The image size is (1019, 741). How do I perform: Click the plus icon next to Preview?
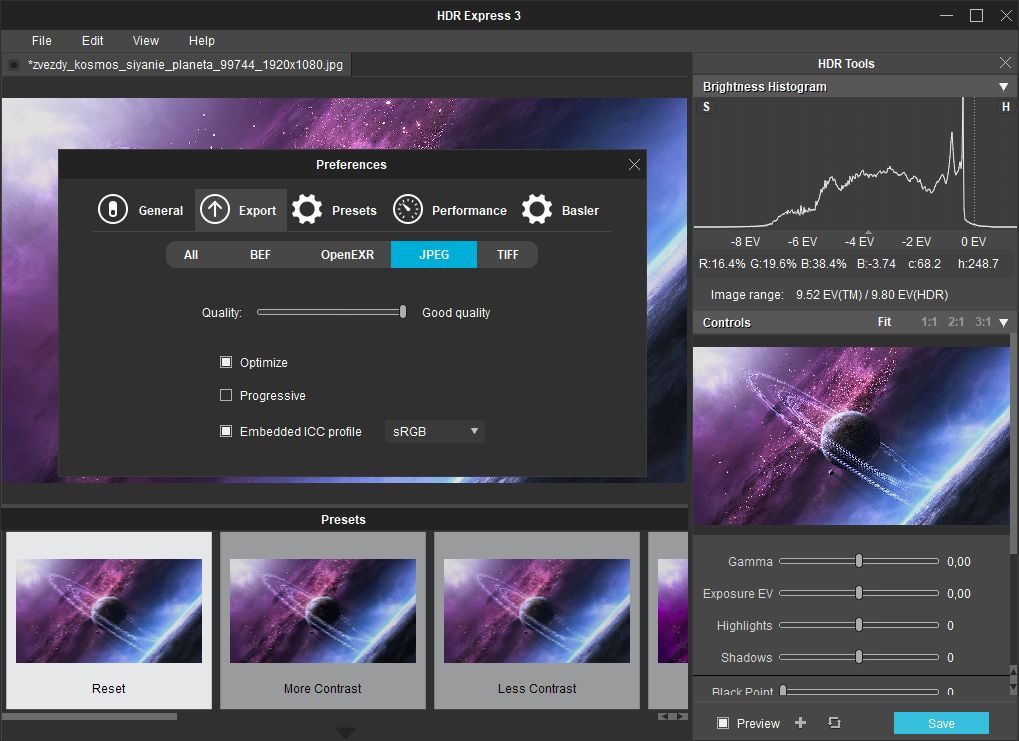pyautogui.click(x=801, y=723)
